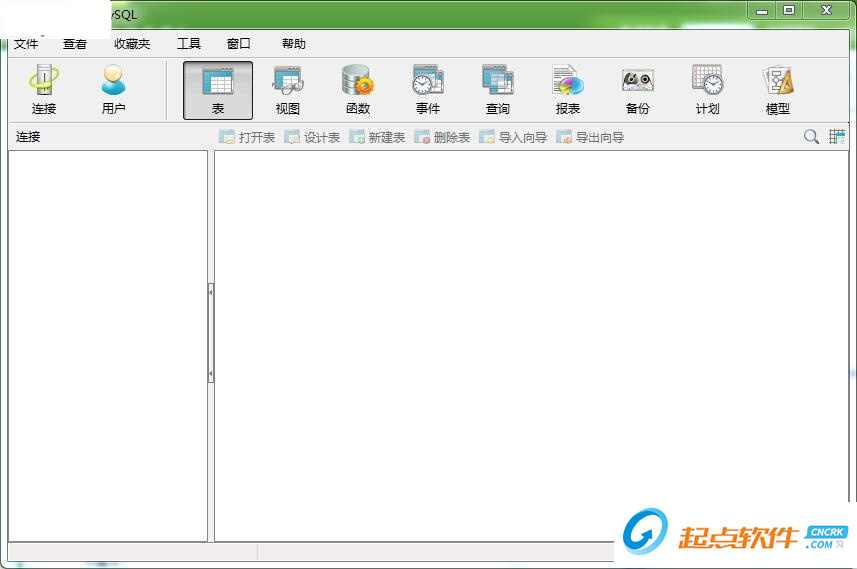Image resolution: width=857 pixels, height=569 pixels.
Task: Open the 备份 (Backup) toolbar icon
Action: tap(637, 90)
